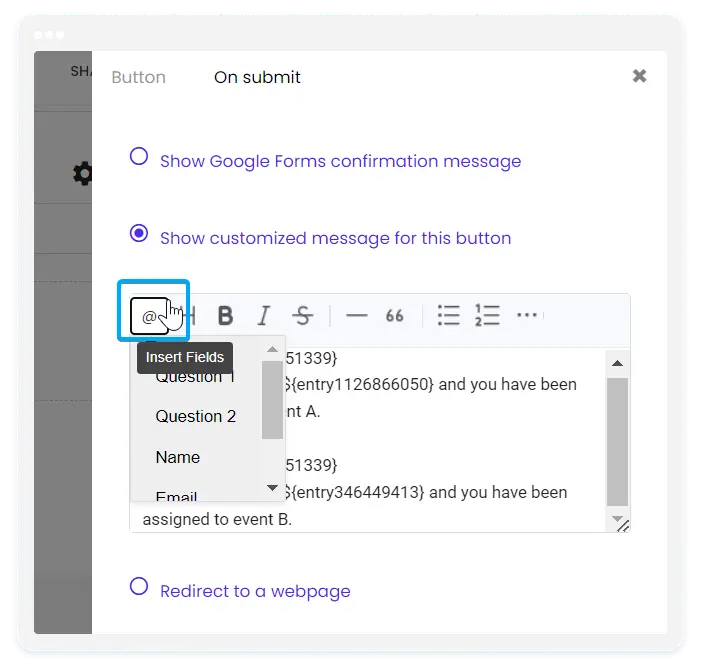
Task: Open the gear settings in the sidebar
Action: 83,173
